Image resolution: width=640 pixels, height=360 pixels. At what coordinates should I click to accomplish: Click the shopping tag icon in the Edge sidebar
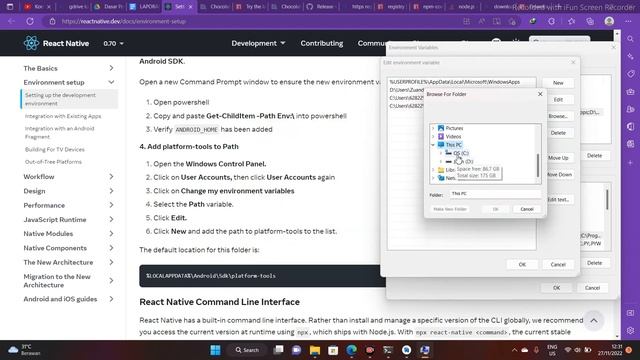[x=631, y=74]
